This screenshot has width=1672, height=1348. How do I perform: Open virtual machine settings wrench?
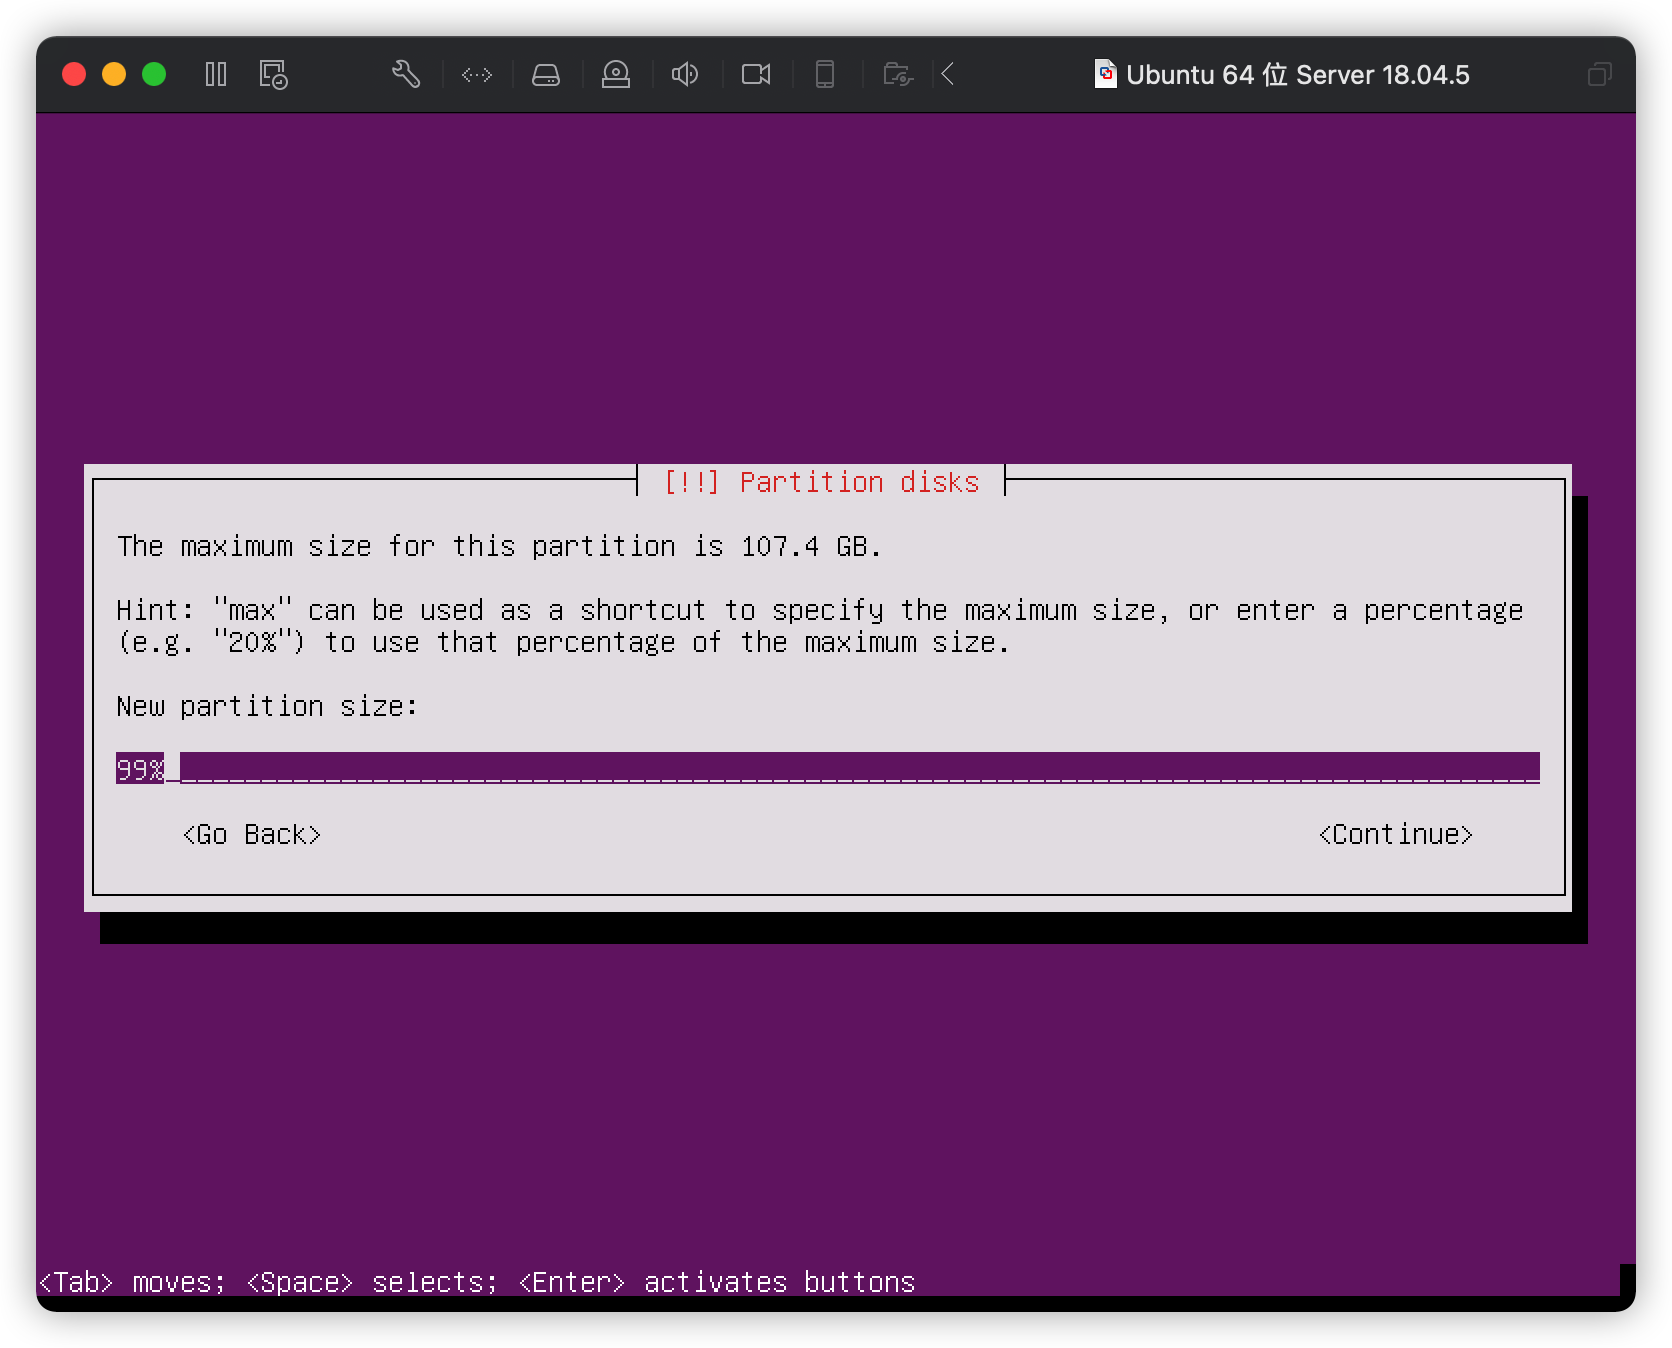[406, 74]
